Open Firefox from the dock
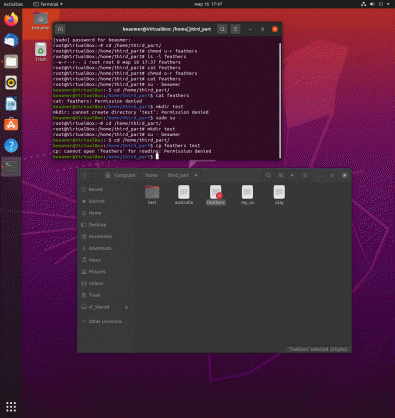Viewport: 395px width, 418px height. click(x=11, y=19)
